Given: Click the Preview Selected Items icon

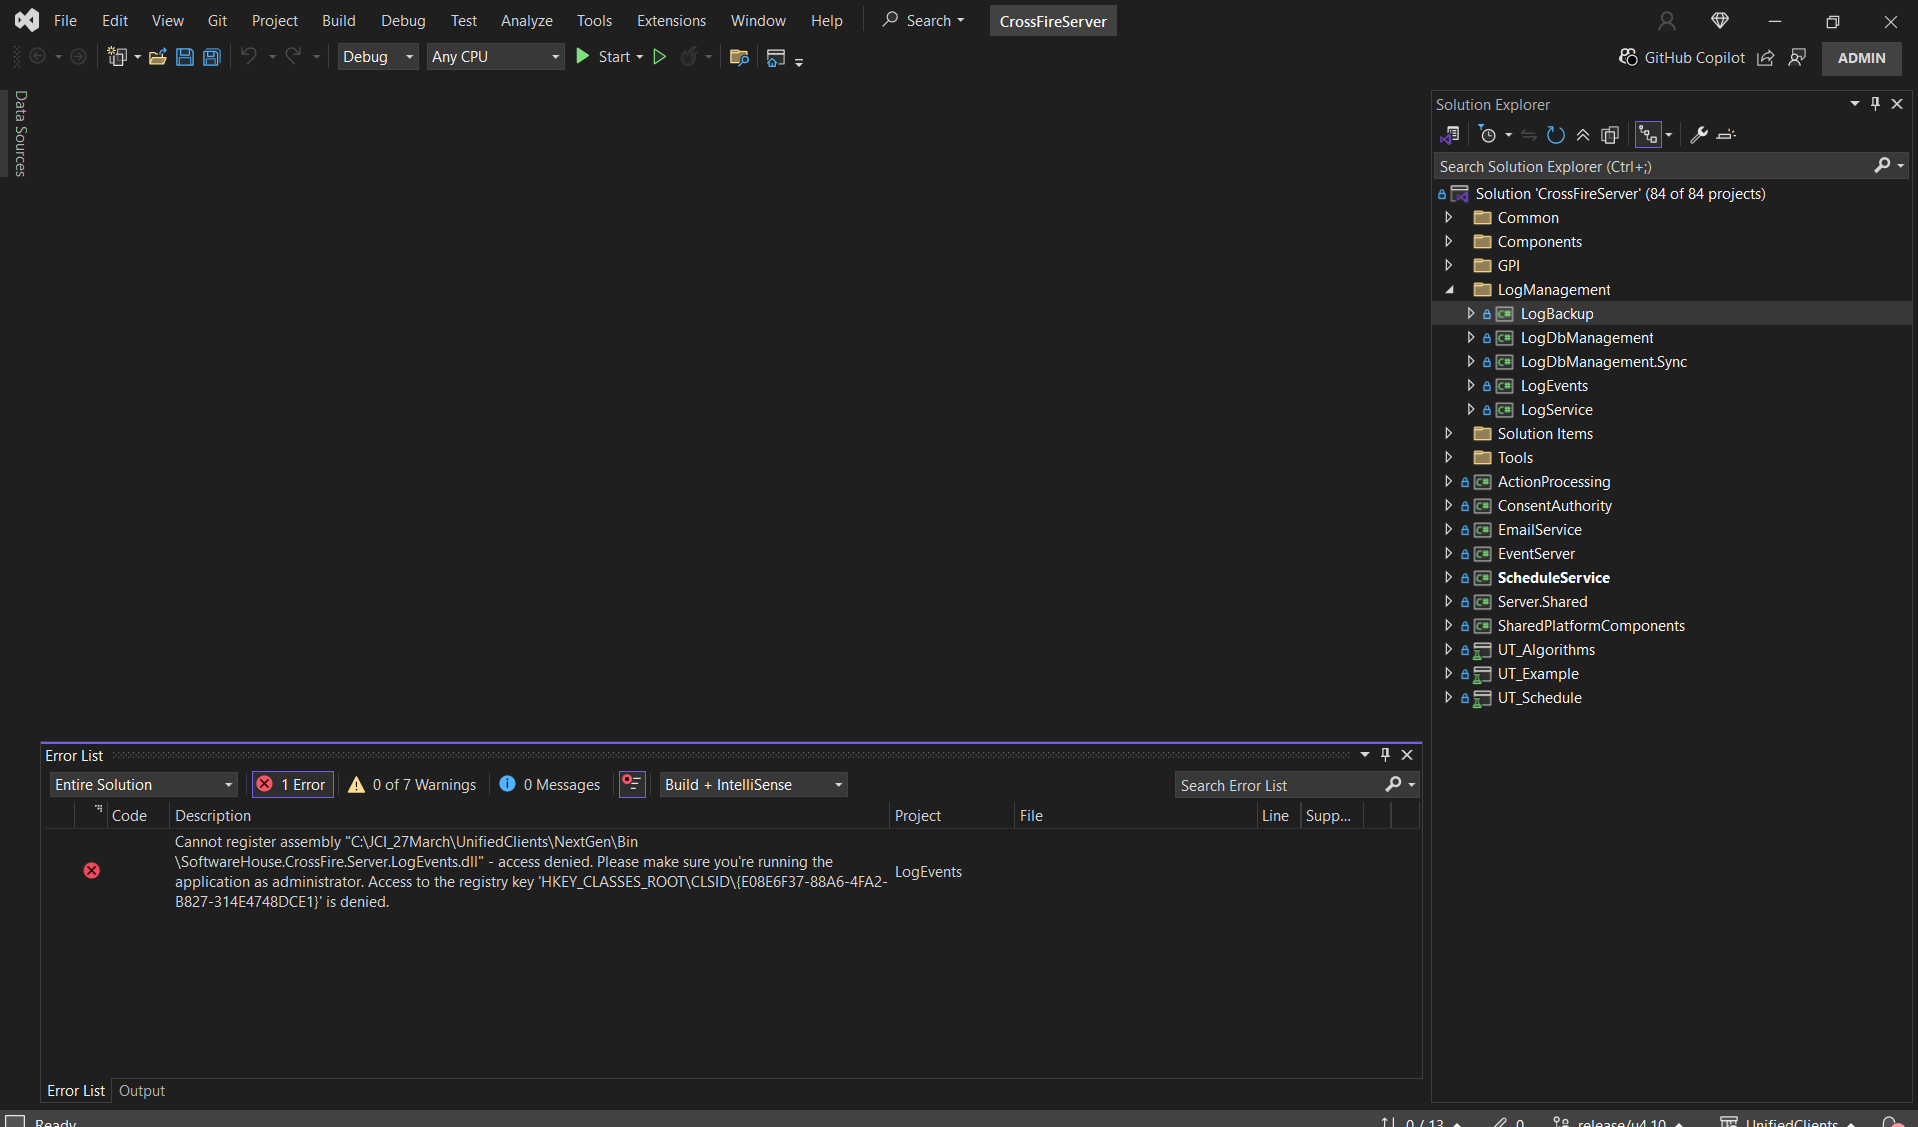Looking at the screenshot, I should point(1726,135).
